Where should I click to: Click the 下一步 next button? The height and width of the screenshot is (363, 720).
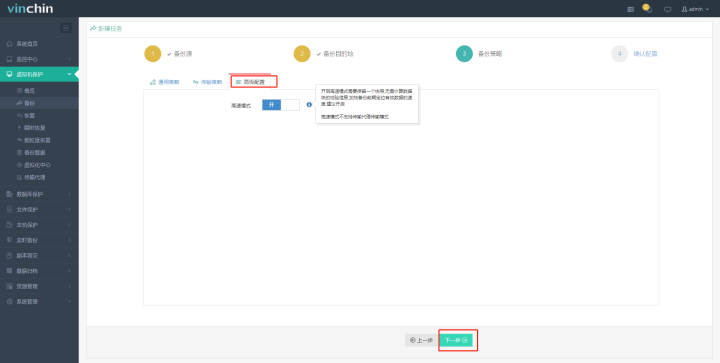pyautogui.click(x=456, y=340)
